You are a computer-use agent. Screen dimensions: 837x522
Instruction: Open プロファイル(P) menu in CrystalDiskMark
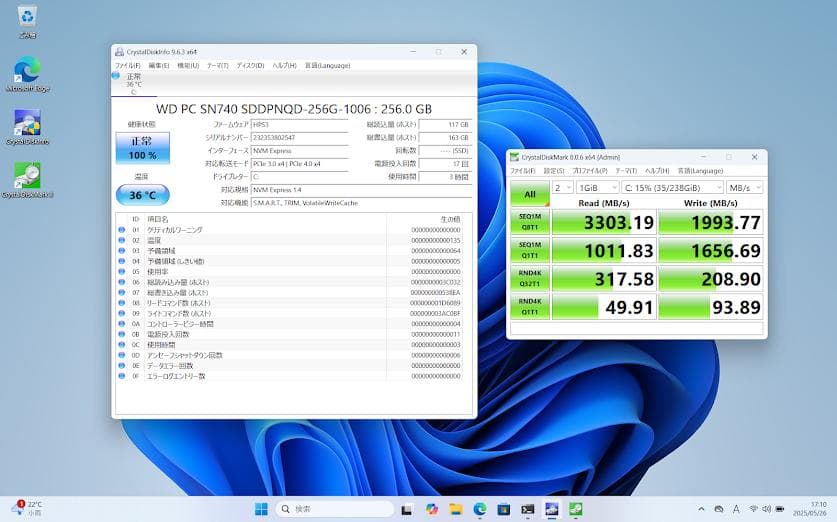pyautogui.click(x=590, y=171)
